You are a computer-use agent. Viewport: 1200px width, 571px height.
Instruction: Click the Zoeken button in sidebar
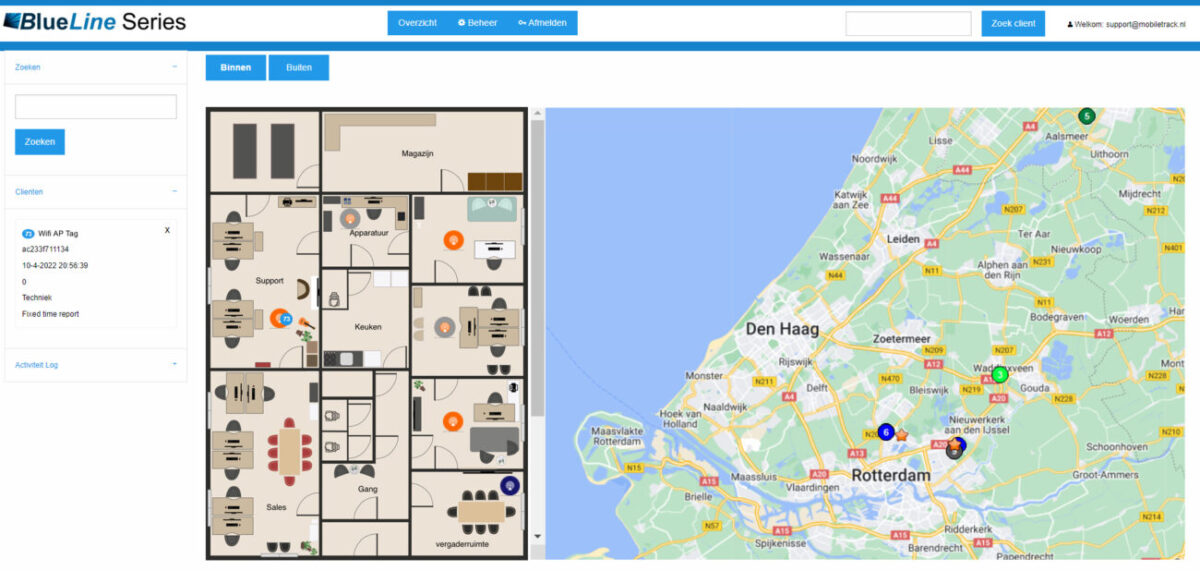40,142
